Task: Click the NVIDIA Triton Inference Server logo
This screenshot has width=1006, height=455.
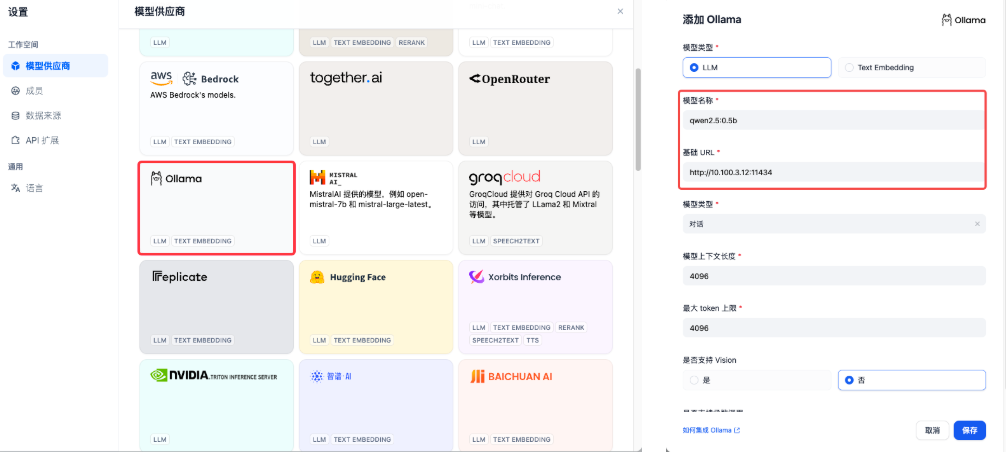Action: point(214,376)
